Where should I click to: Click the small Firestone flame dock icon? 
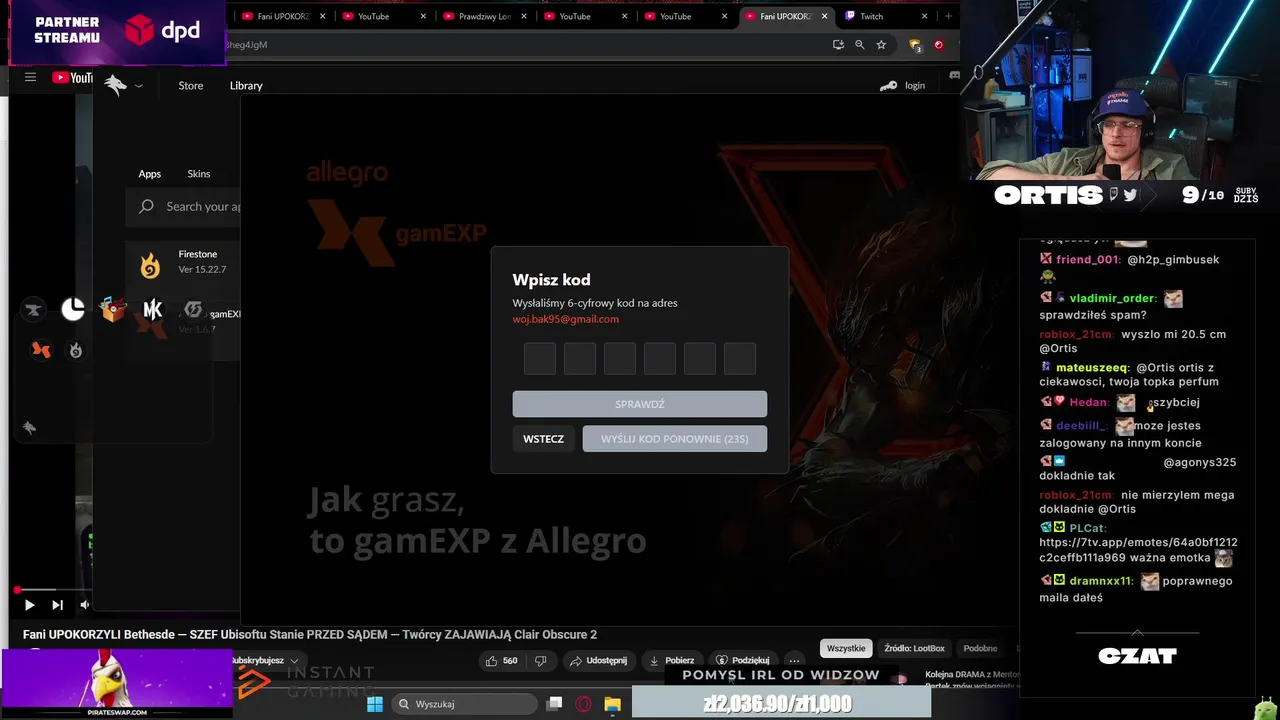76,350
